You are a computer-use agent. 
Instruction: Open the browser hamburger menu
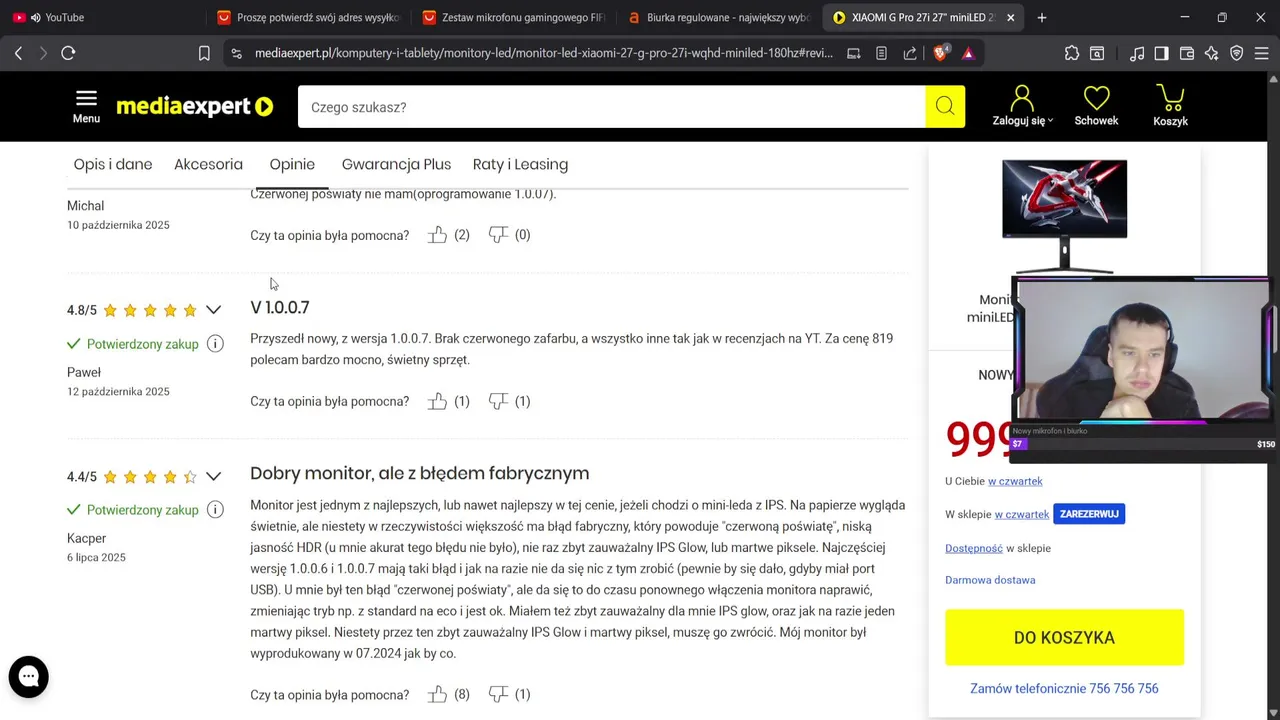tap(1262, 53)
